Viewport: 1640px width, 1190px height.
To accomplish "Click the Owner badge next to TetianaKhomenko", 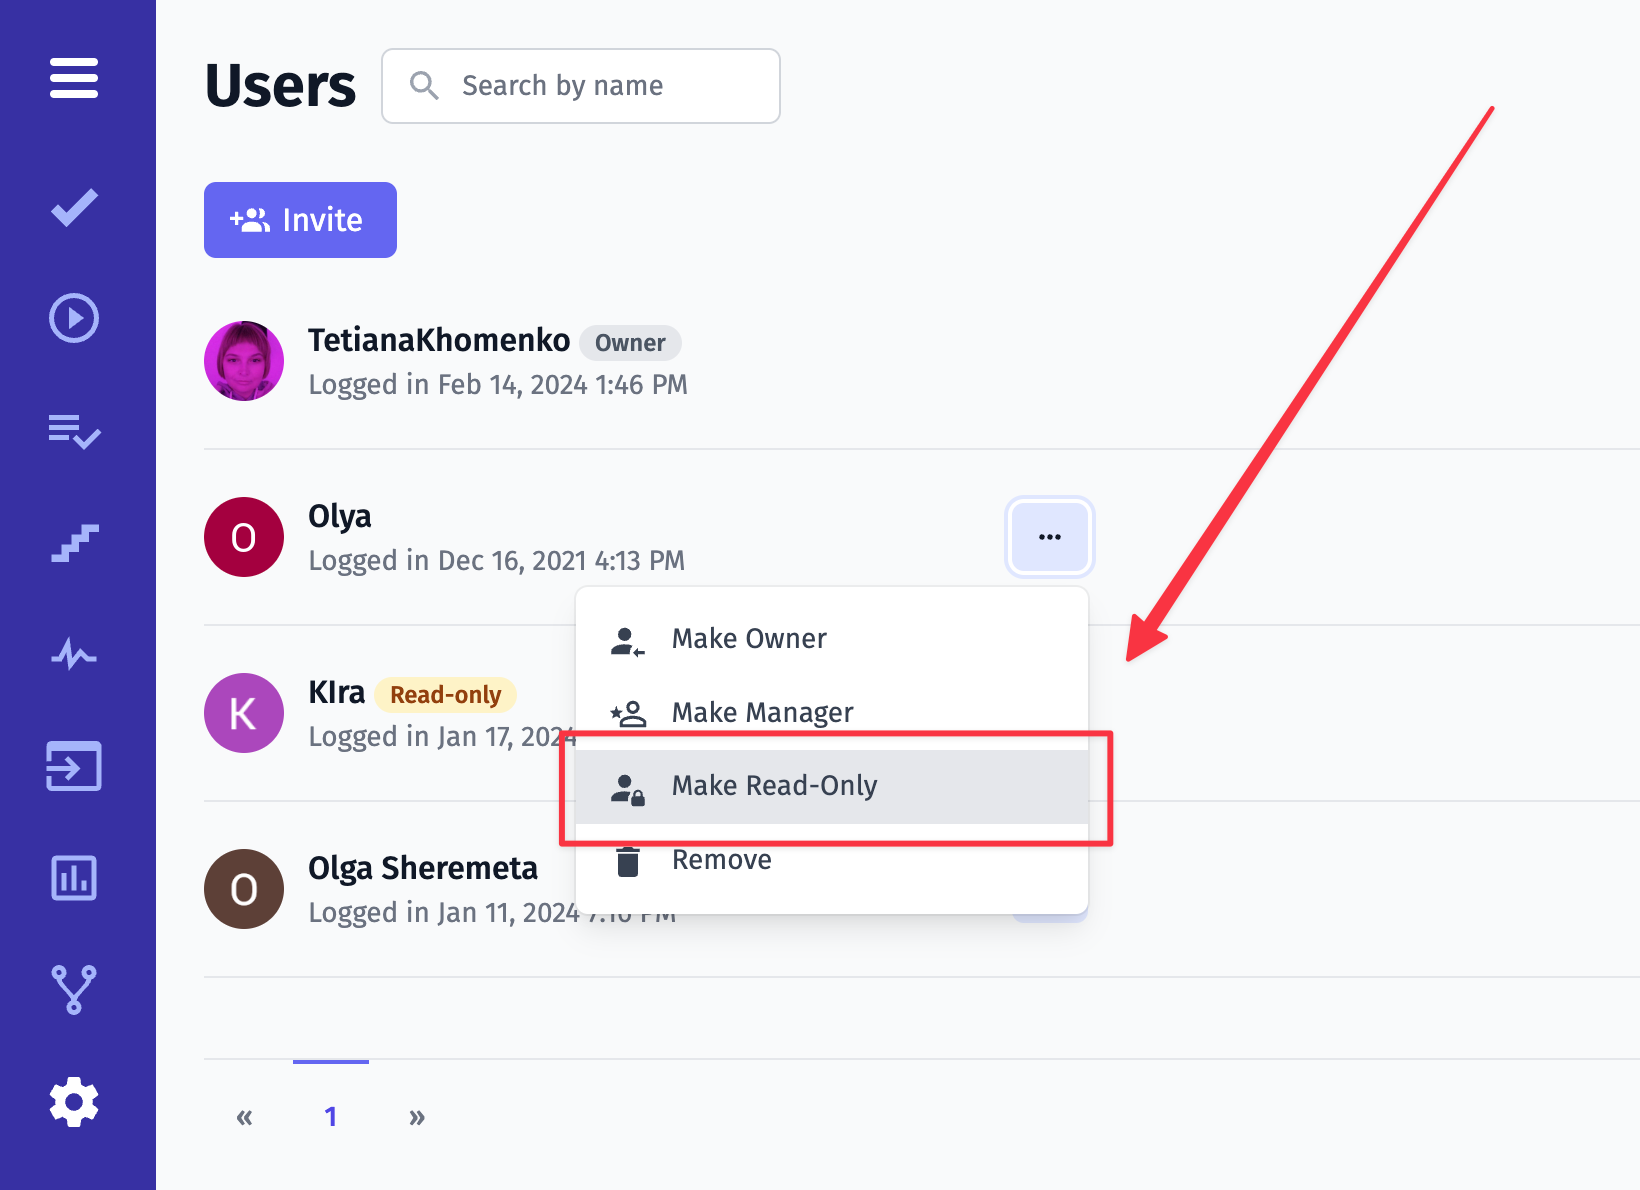I will click(x=630, y=343).
